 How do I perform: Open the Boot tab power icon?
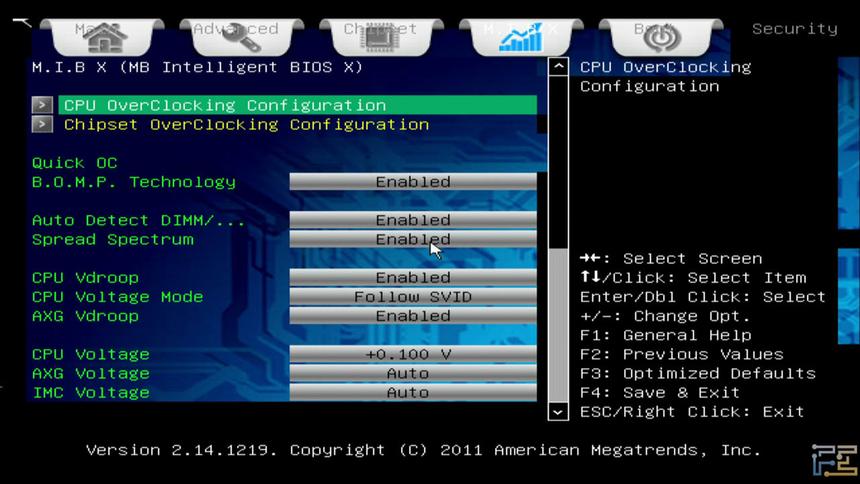661,37
